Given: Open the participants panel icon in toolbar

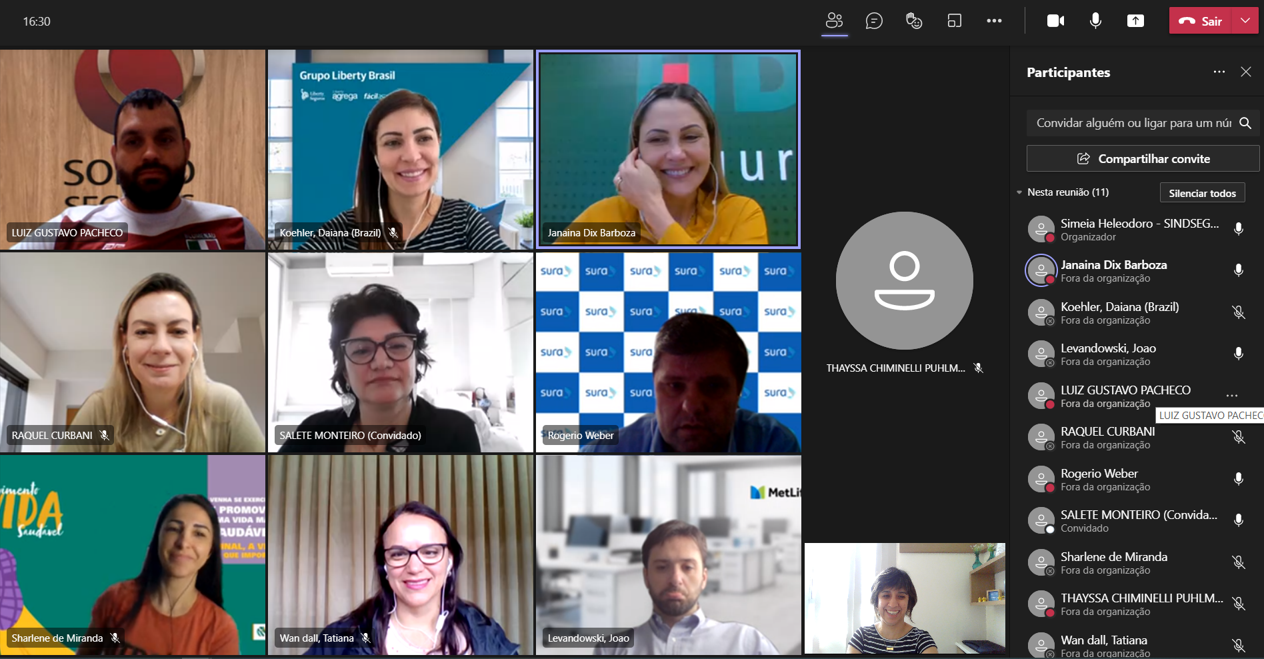Looking at the screenshot, I should pos(834,21).
